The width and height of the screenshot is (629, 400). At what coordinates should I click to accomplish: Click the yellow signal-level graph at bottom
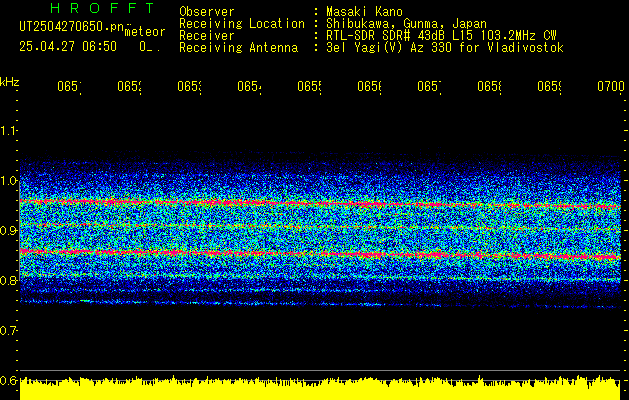320,388
